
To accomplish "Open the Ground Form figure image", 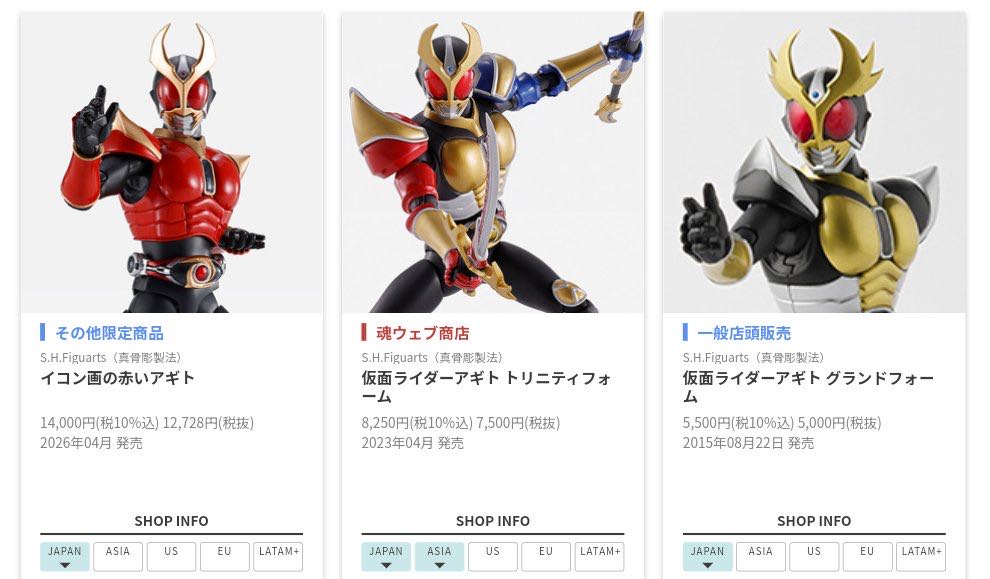I will (x=814, y=162).
